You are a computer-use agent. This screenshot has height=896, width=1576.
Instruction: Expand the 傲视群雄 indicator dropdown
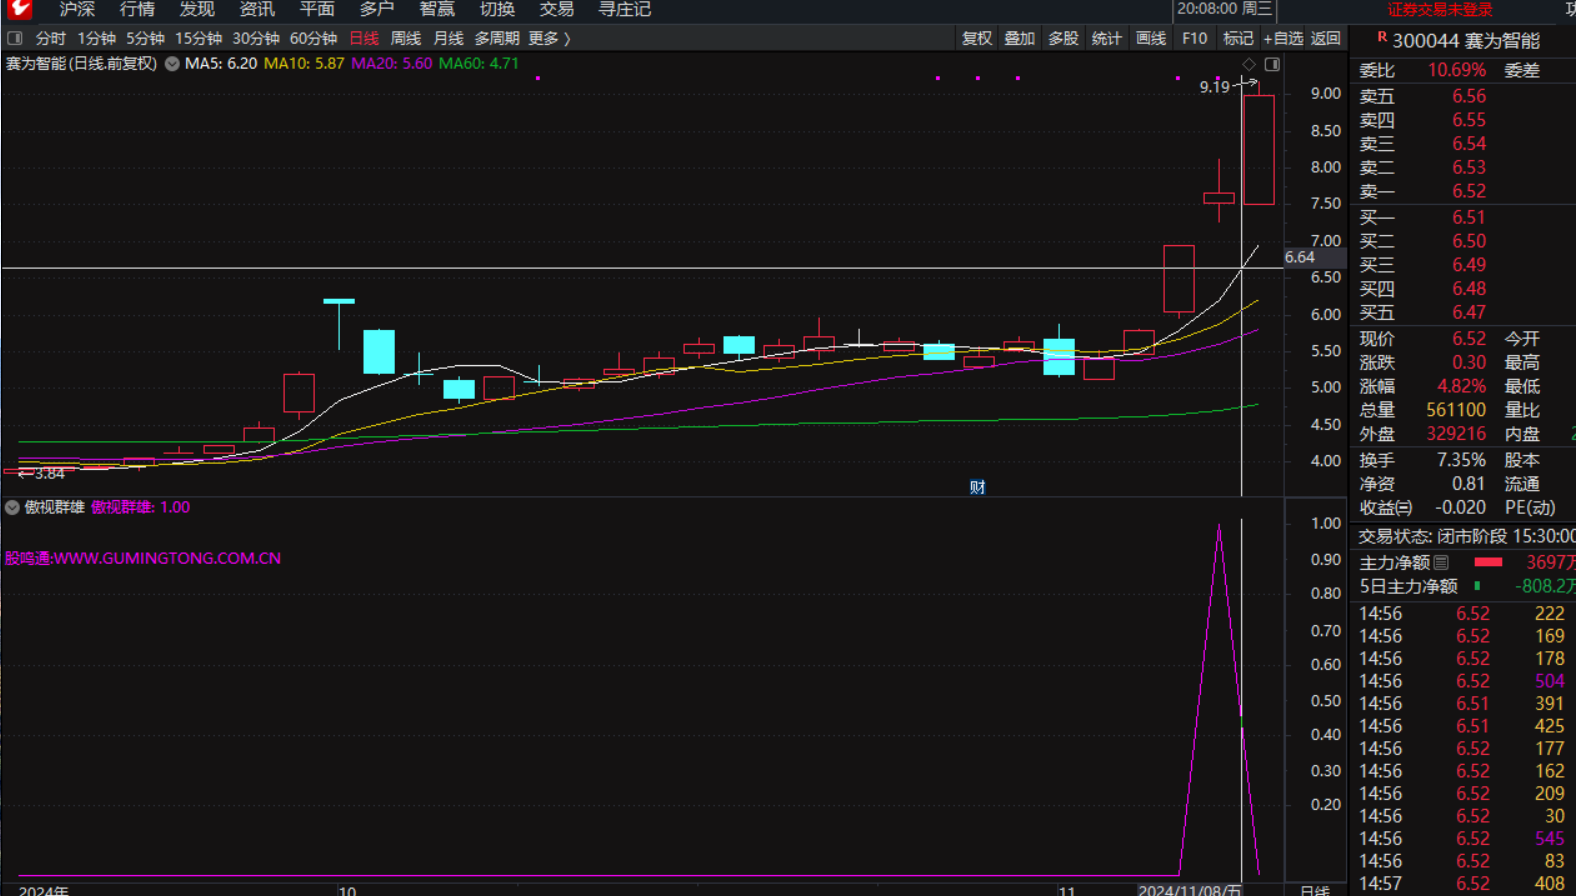[x=12, y=507]
